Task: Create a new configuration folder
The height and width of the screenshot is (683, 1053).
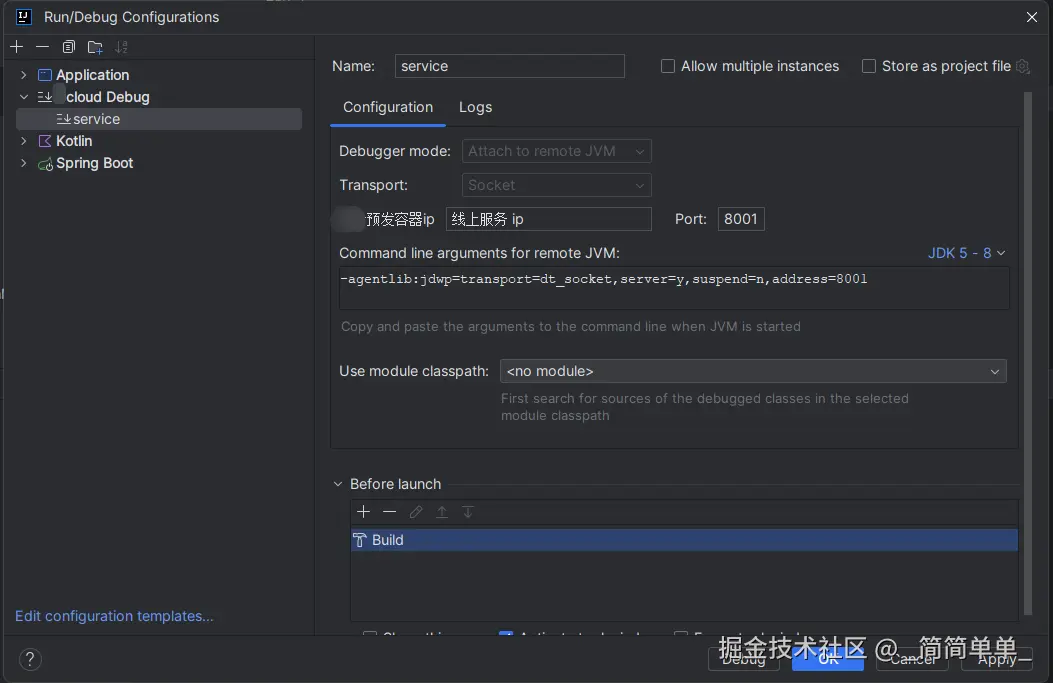Action: (x=95, y=46)
